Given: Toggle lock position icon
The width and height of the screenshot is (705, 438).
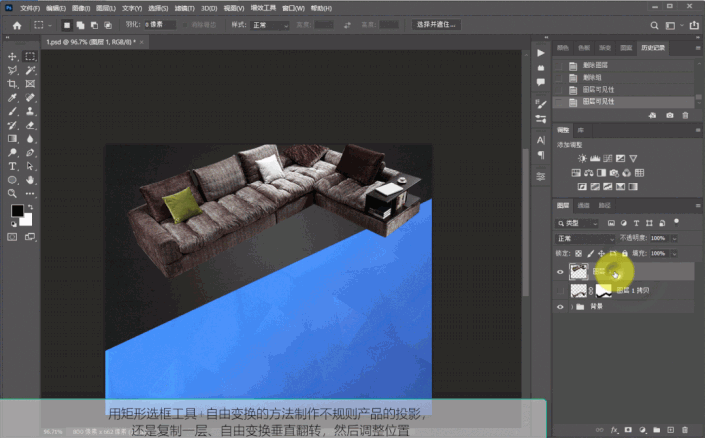Looking at the screenshot, I should (x=602, y=254).
